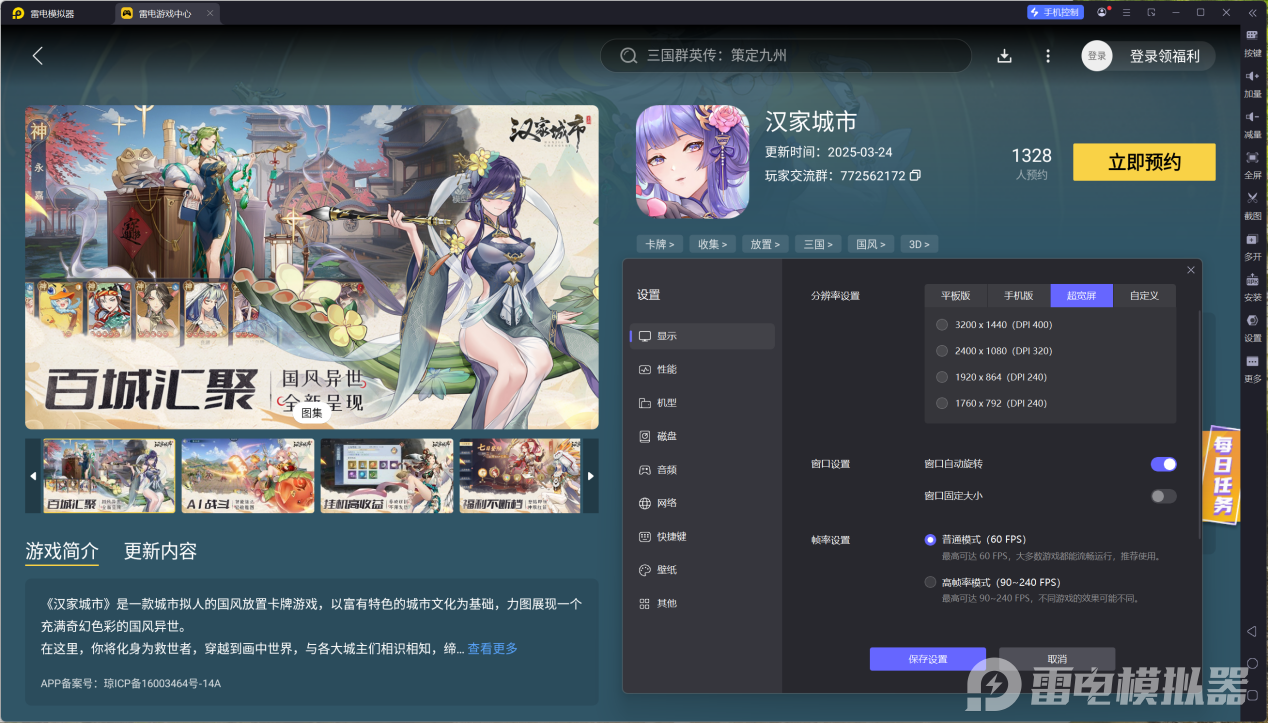
Task: Enable the 窗口固定大小 toggle
Action: 1163,496
